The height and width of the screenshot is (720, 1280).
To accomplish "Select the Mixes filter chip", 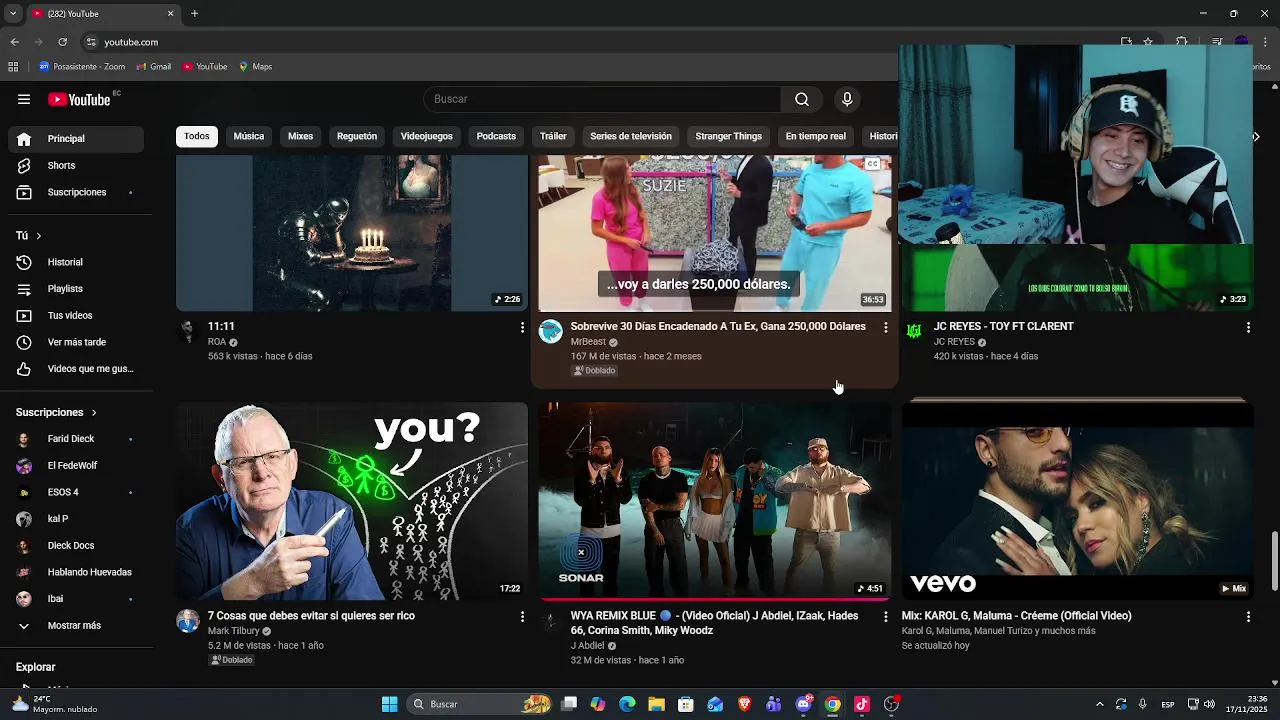I will tap(301, 136).
